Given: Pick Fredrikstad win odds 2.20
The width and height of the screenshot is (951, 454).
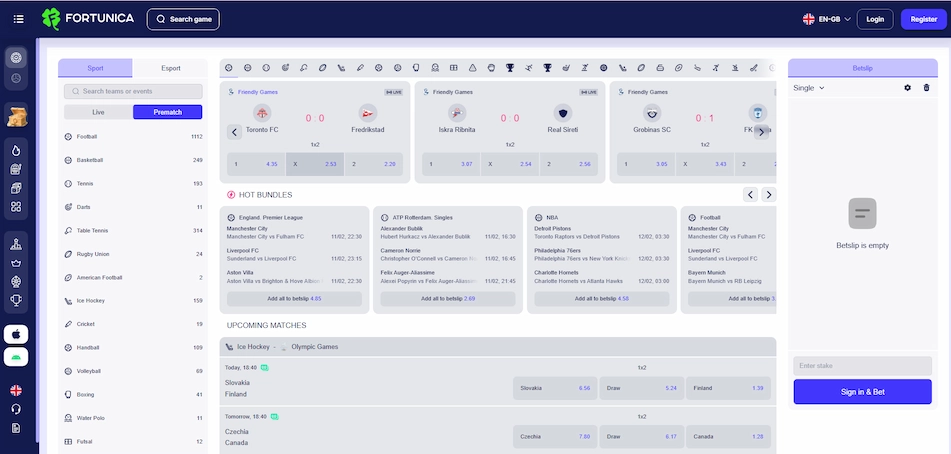Looking at the screenshot, I should click(374, 164).
